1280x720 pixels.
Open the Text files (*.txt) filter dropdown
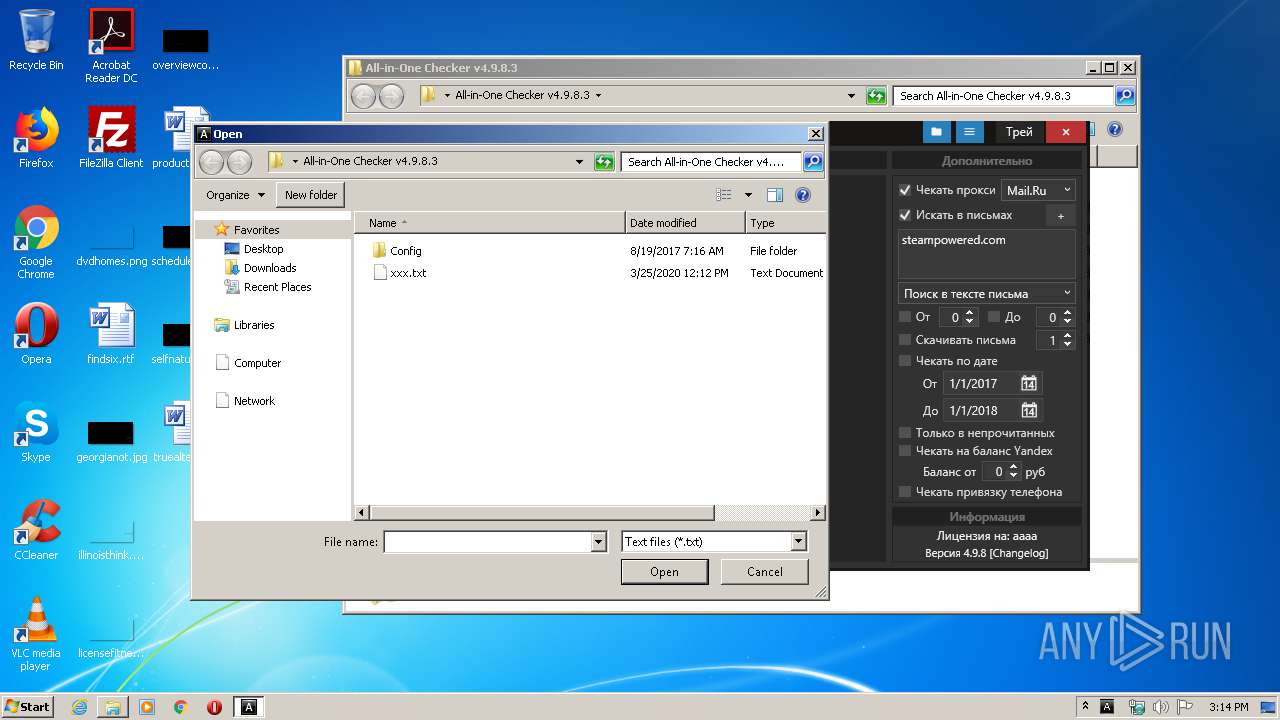pyautogui.click(x=798, y=542)
